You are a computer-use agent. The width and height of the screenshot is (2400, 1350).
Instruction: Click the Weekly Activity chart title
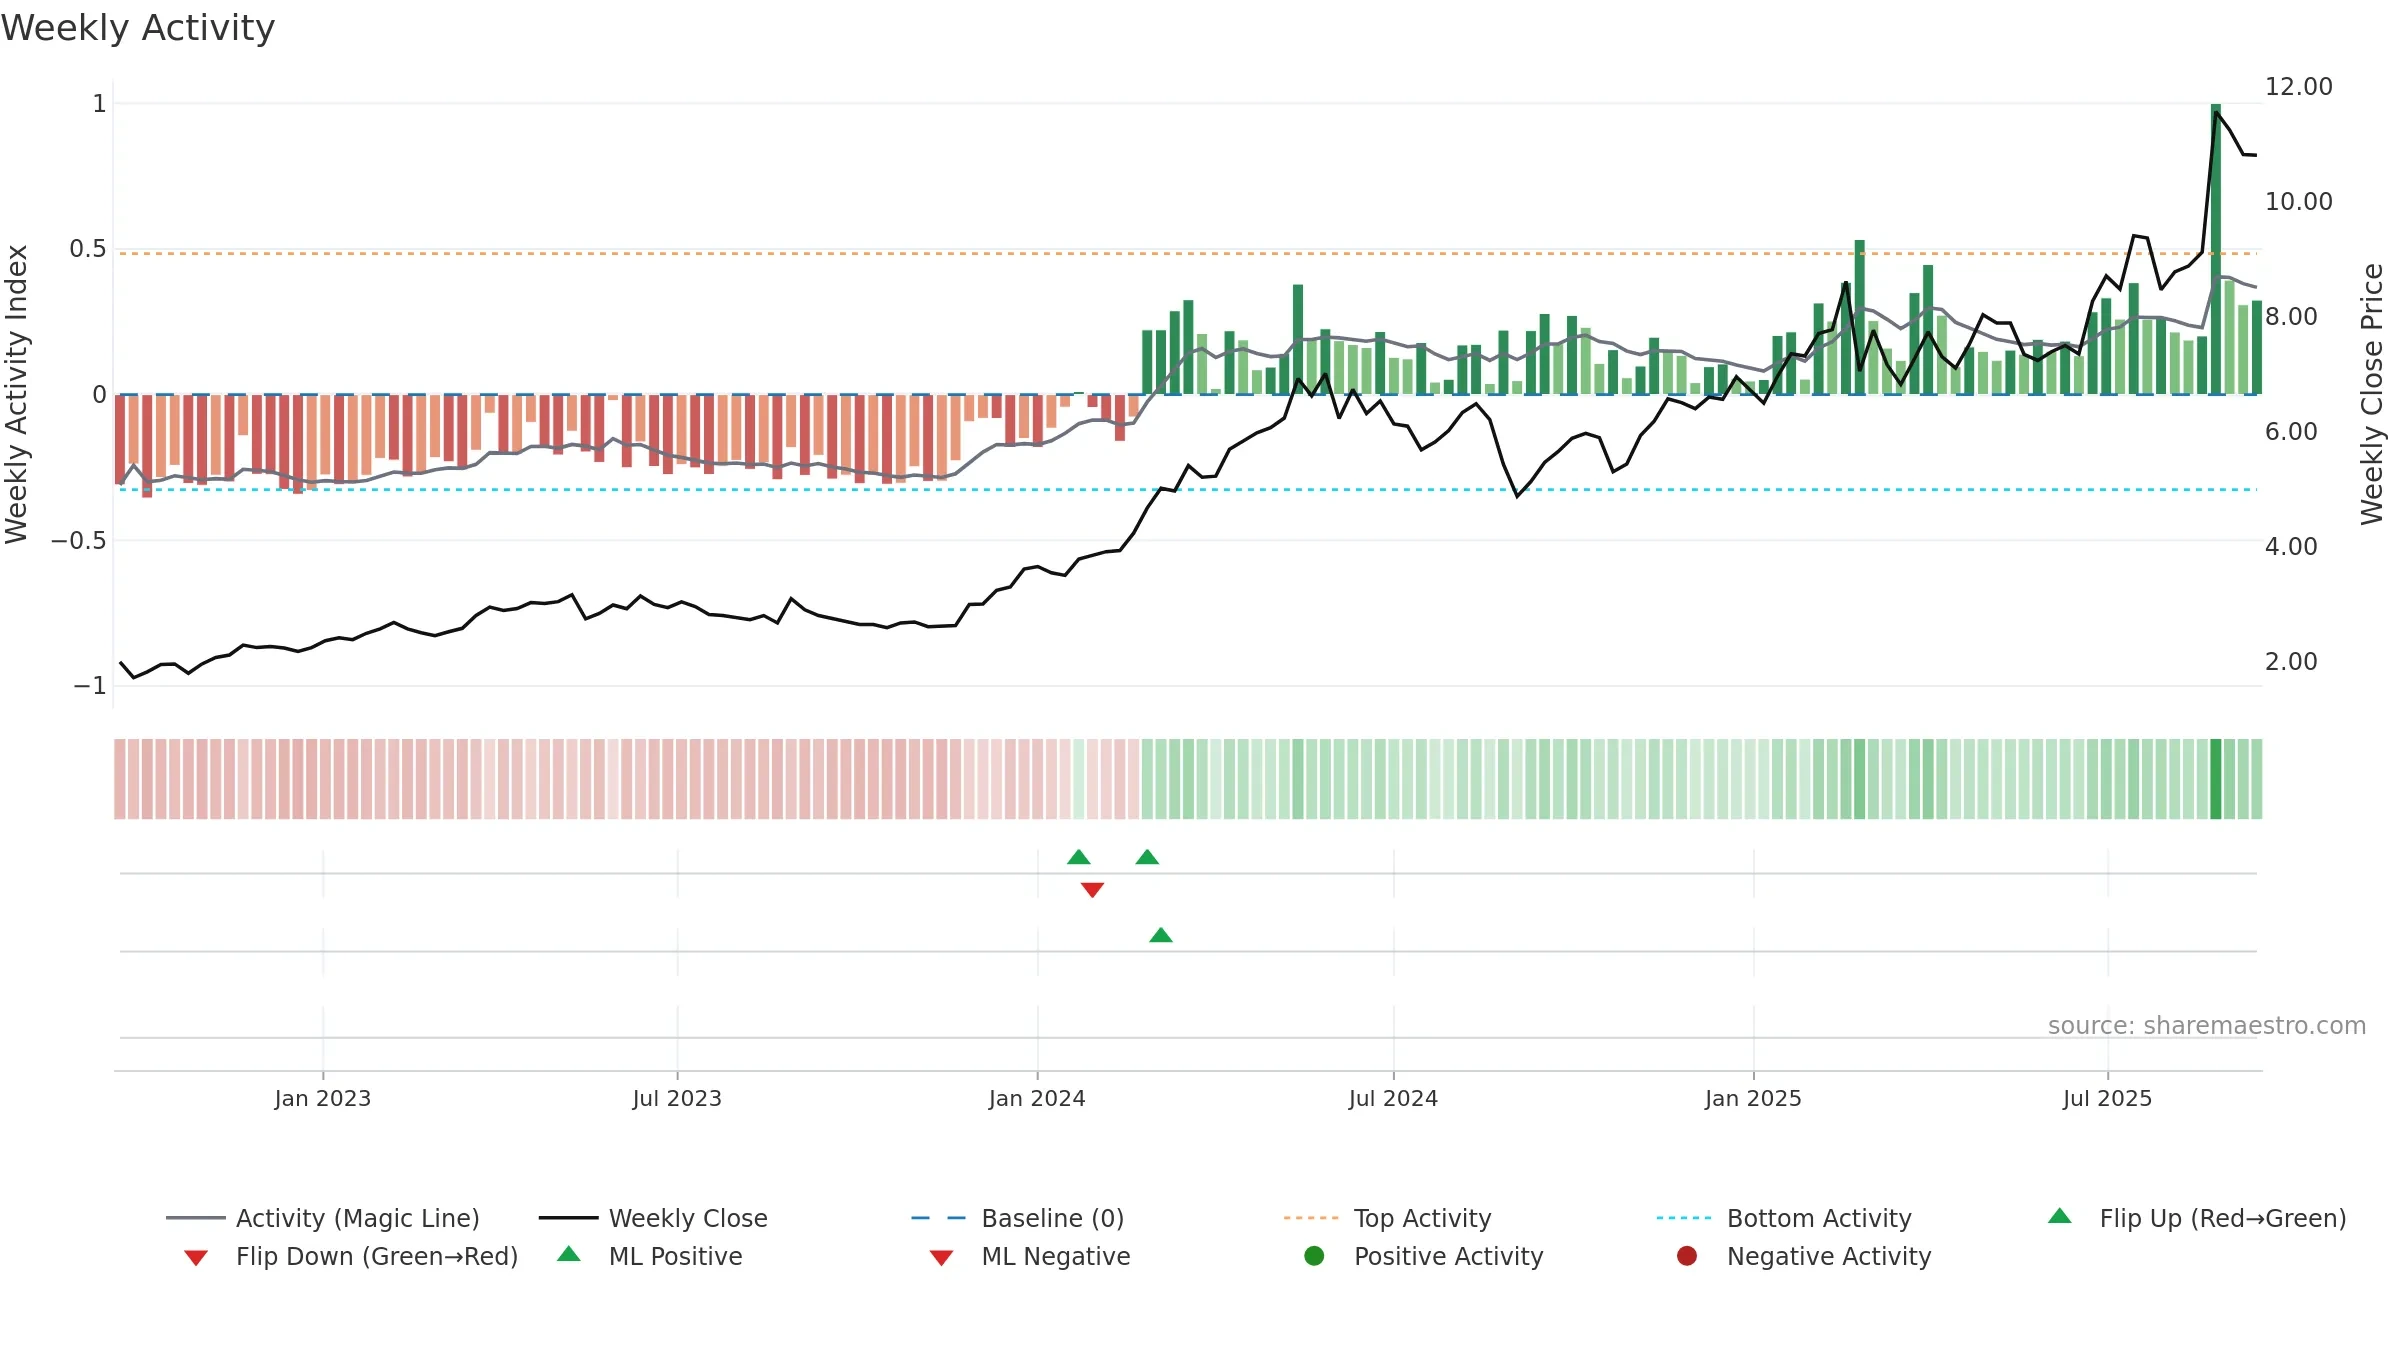point(138,28)
